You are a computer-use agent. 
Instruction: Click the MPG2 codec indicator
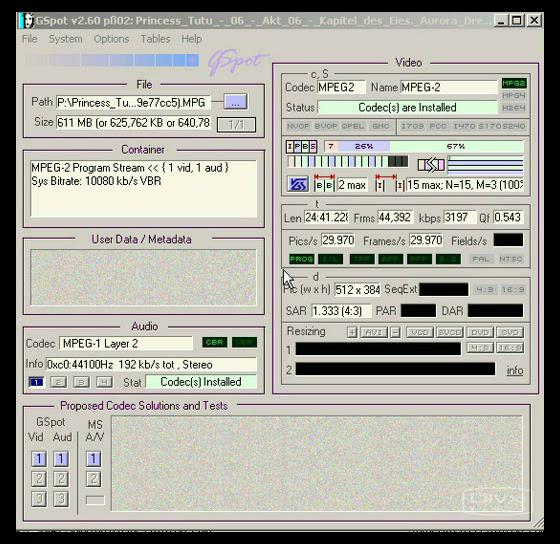click(514, 83)
